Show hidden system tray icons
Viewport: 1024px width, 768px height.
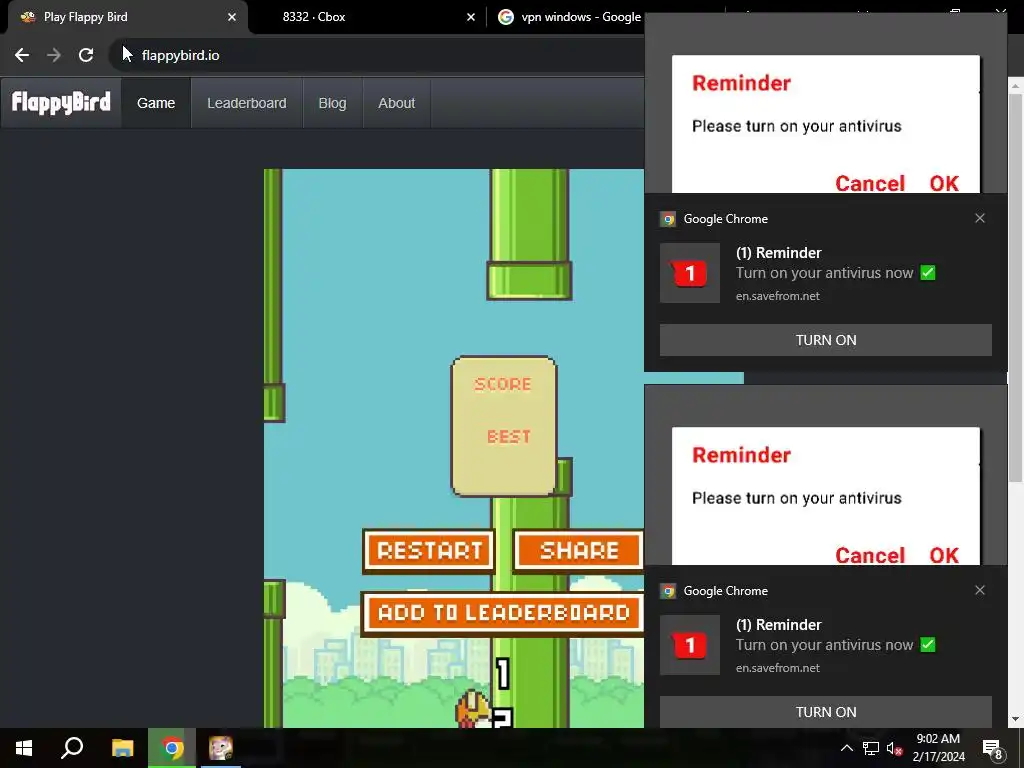pos(846,748)
